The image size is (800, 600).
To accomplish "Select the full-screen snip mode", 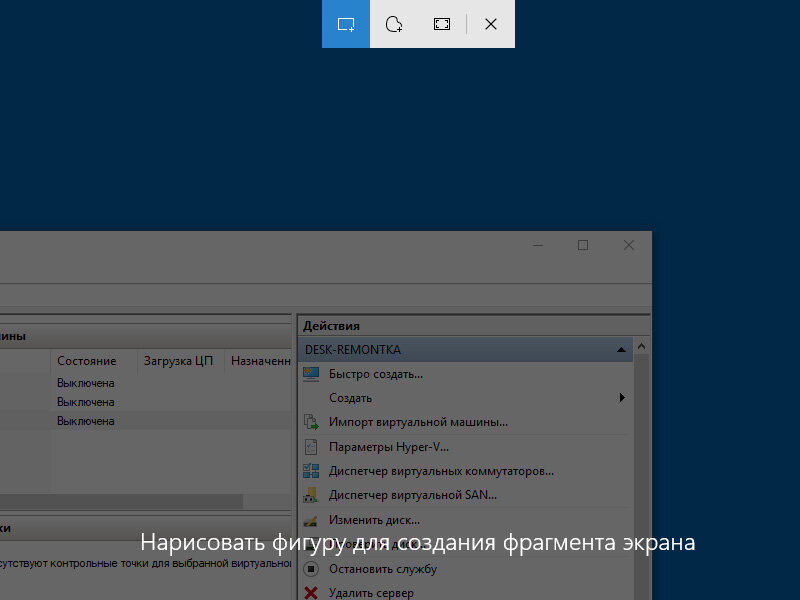I will click(441, 25).
